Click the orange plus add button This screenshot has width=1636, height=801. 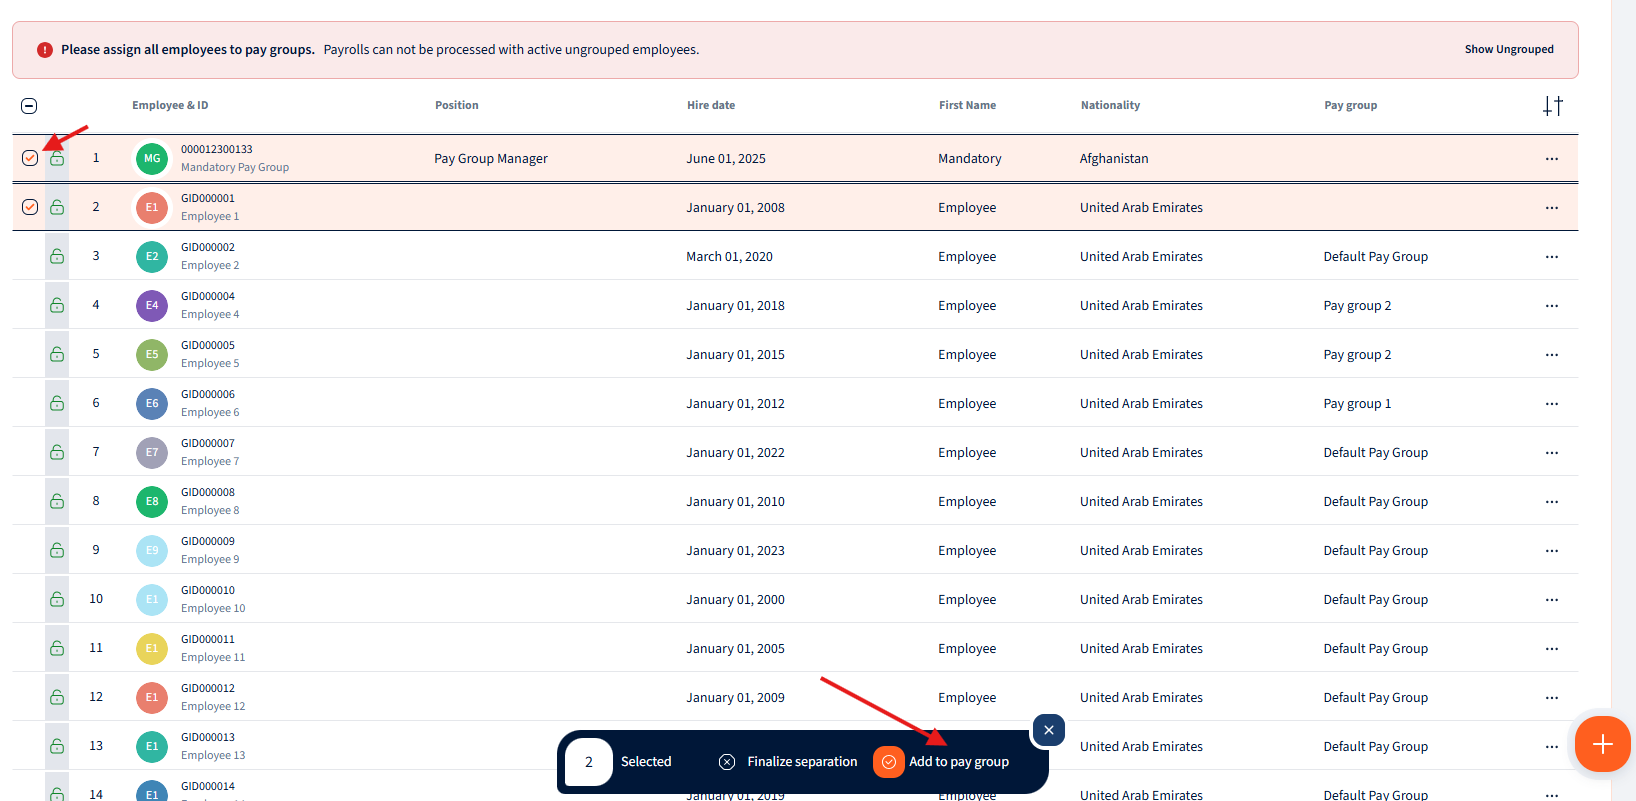tap(1602, 744)
